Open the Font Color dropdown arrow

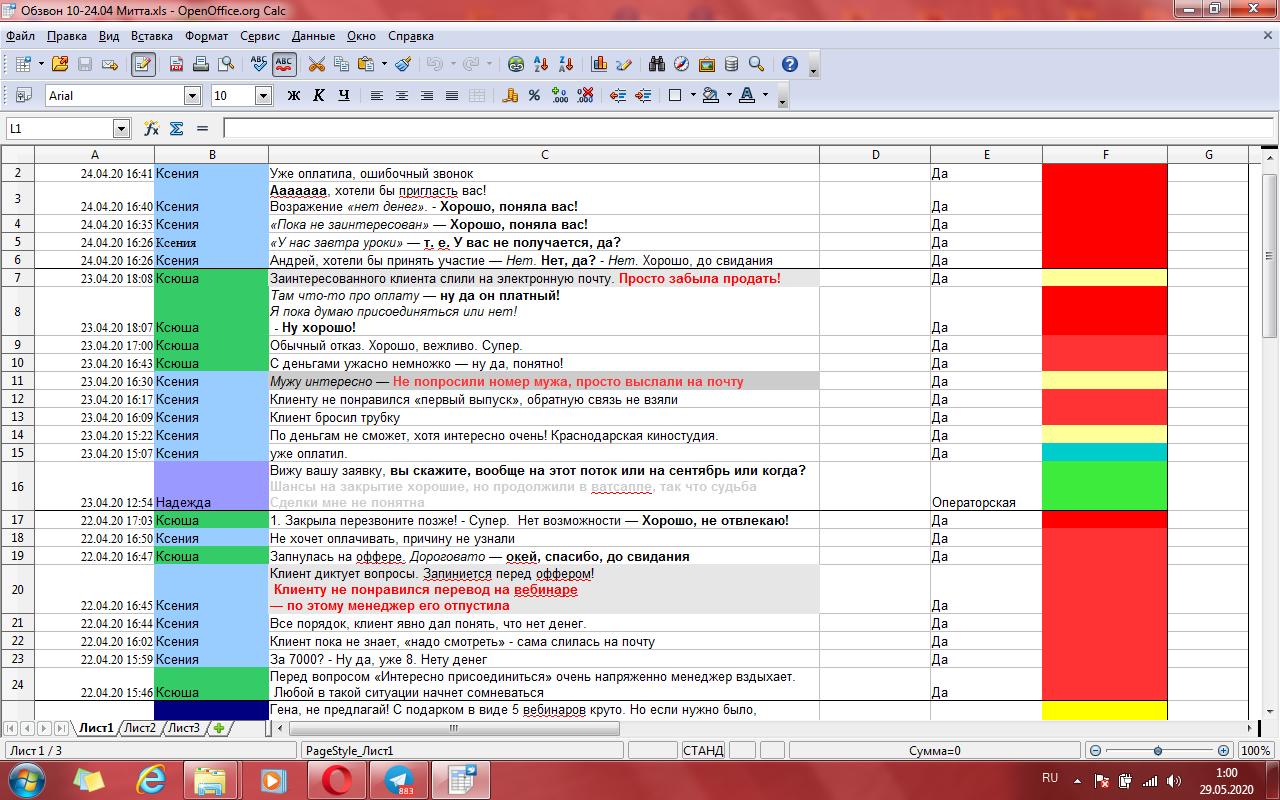coord(765,96)
